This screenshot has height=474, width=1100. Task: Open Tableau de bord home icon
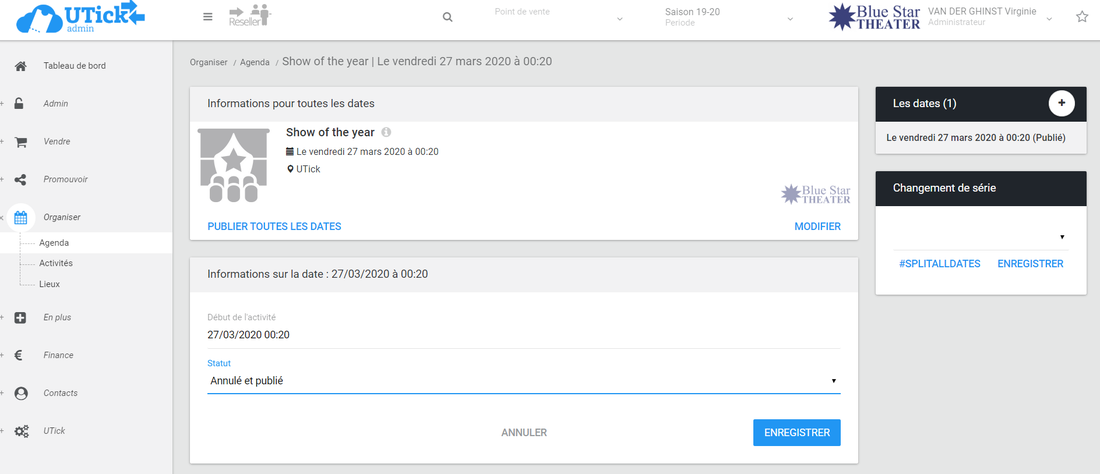click(x=20, y=66)
